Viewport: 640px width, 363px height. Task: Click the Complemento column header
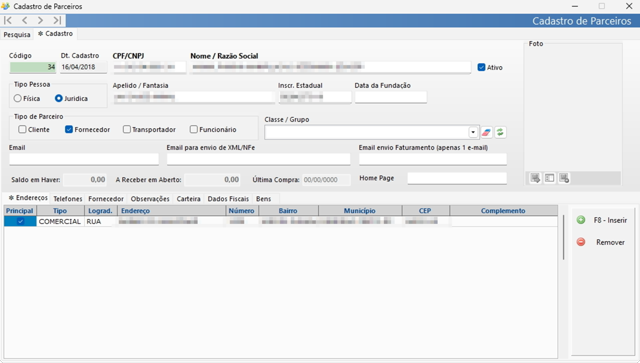click(x=503, y=211)
